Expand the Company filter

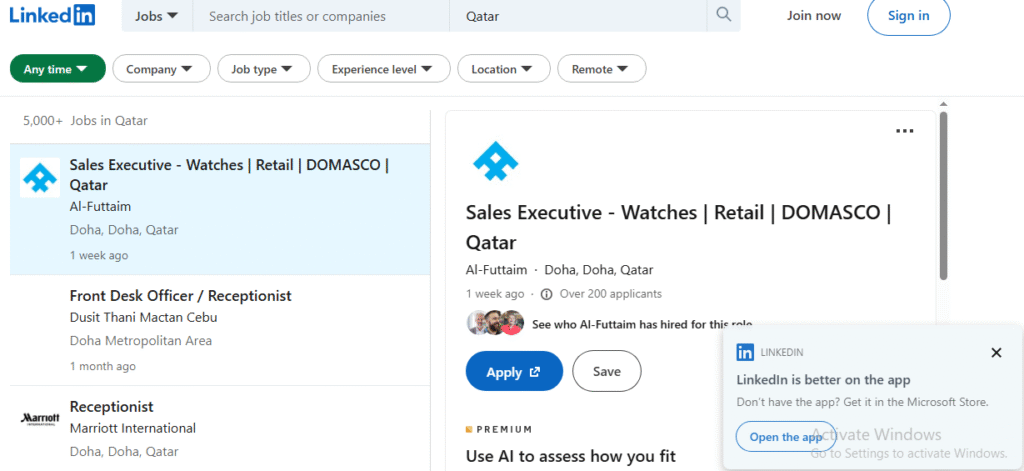coord(161,69)
